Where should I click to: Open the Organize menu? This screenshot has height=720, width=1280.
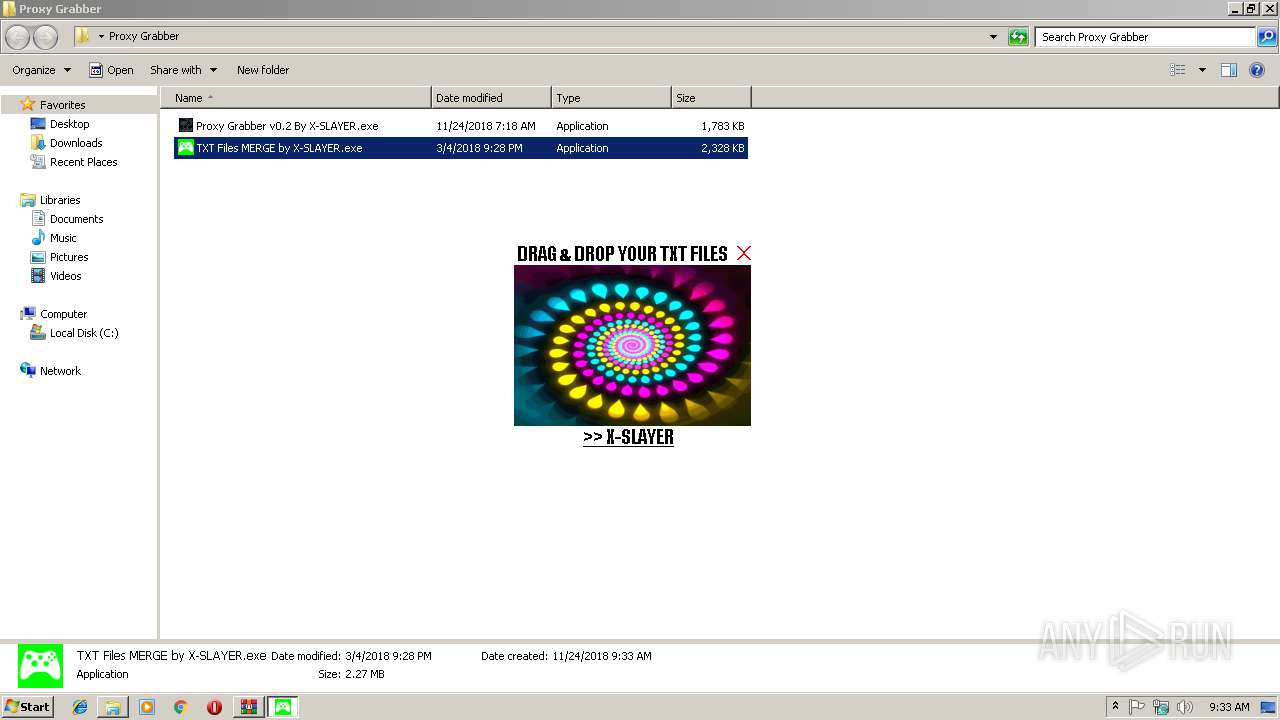click(41, 70)
